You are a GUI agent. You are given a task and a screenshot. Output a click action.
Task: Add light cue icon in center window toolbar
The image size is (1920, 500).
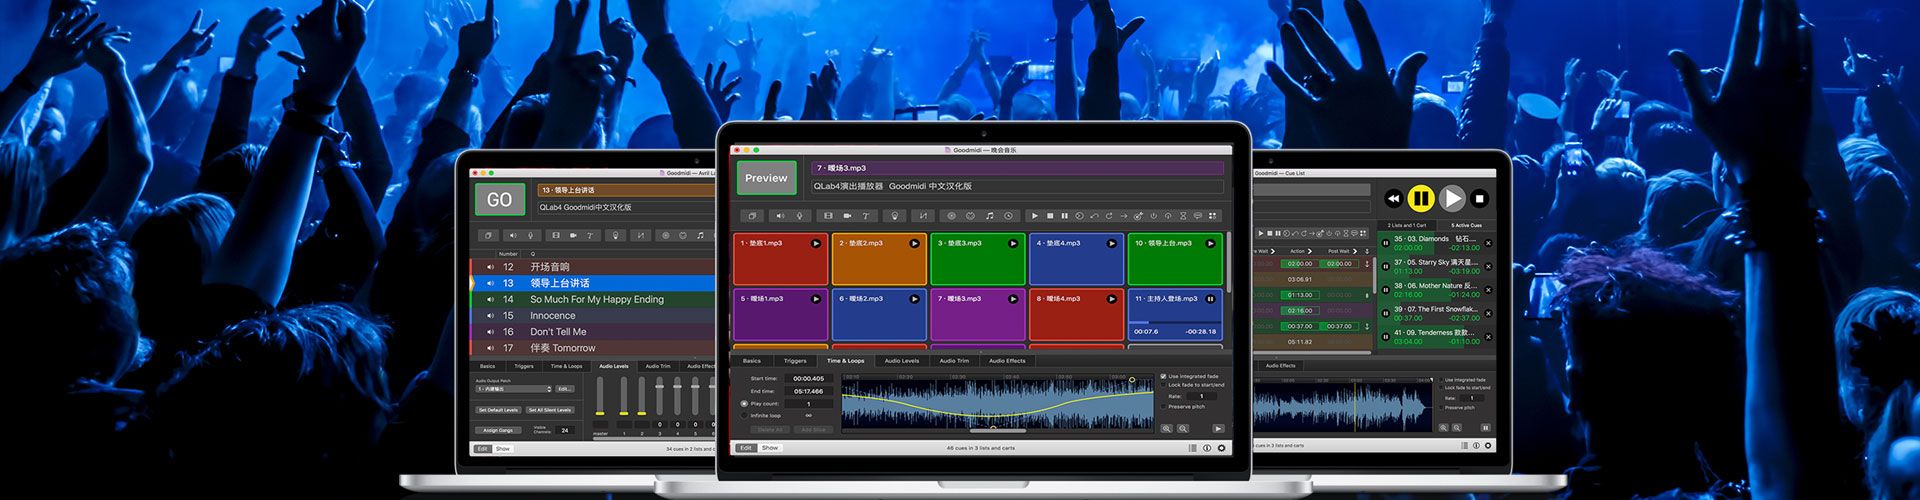click(895, 216)
